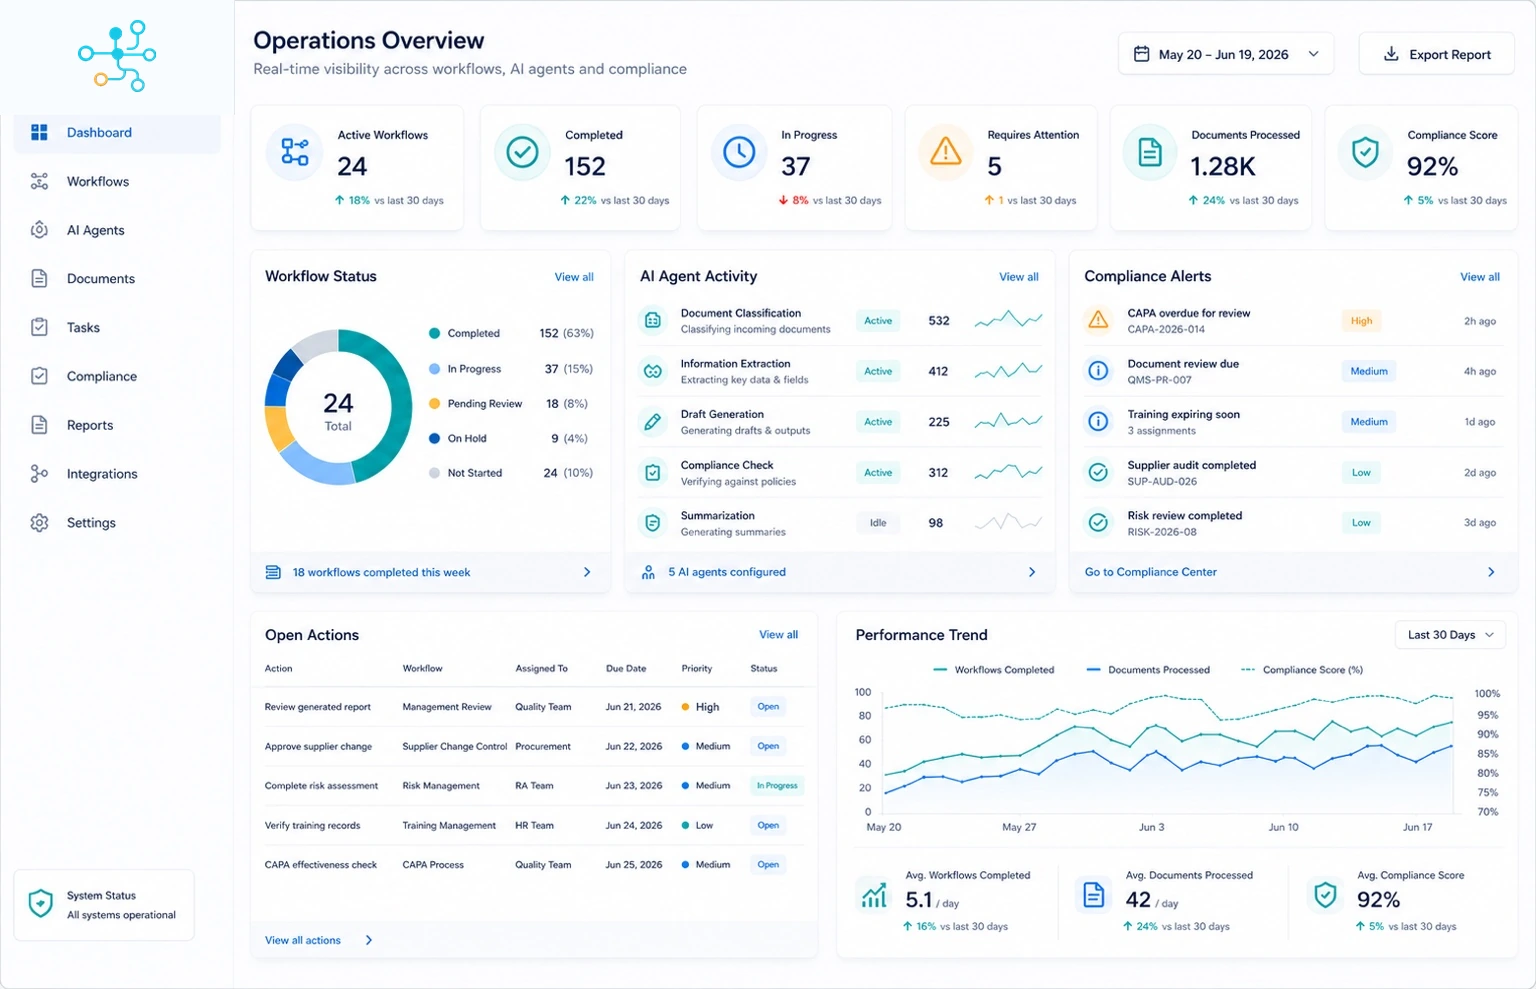Click the Export Report button
This screenshot has width=1536, height=989.
[1436, 54]
